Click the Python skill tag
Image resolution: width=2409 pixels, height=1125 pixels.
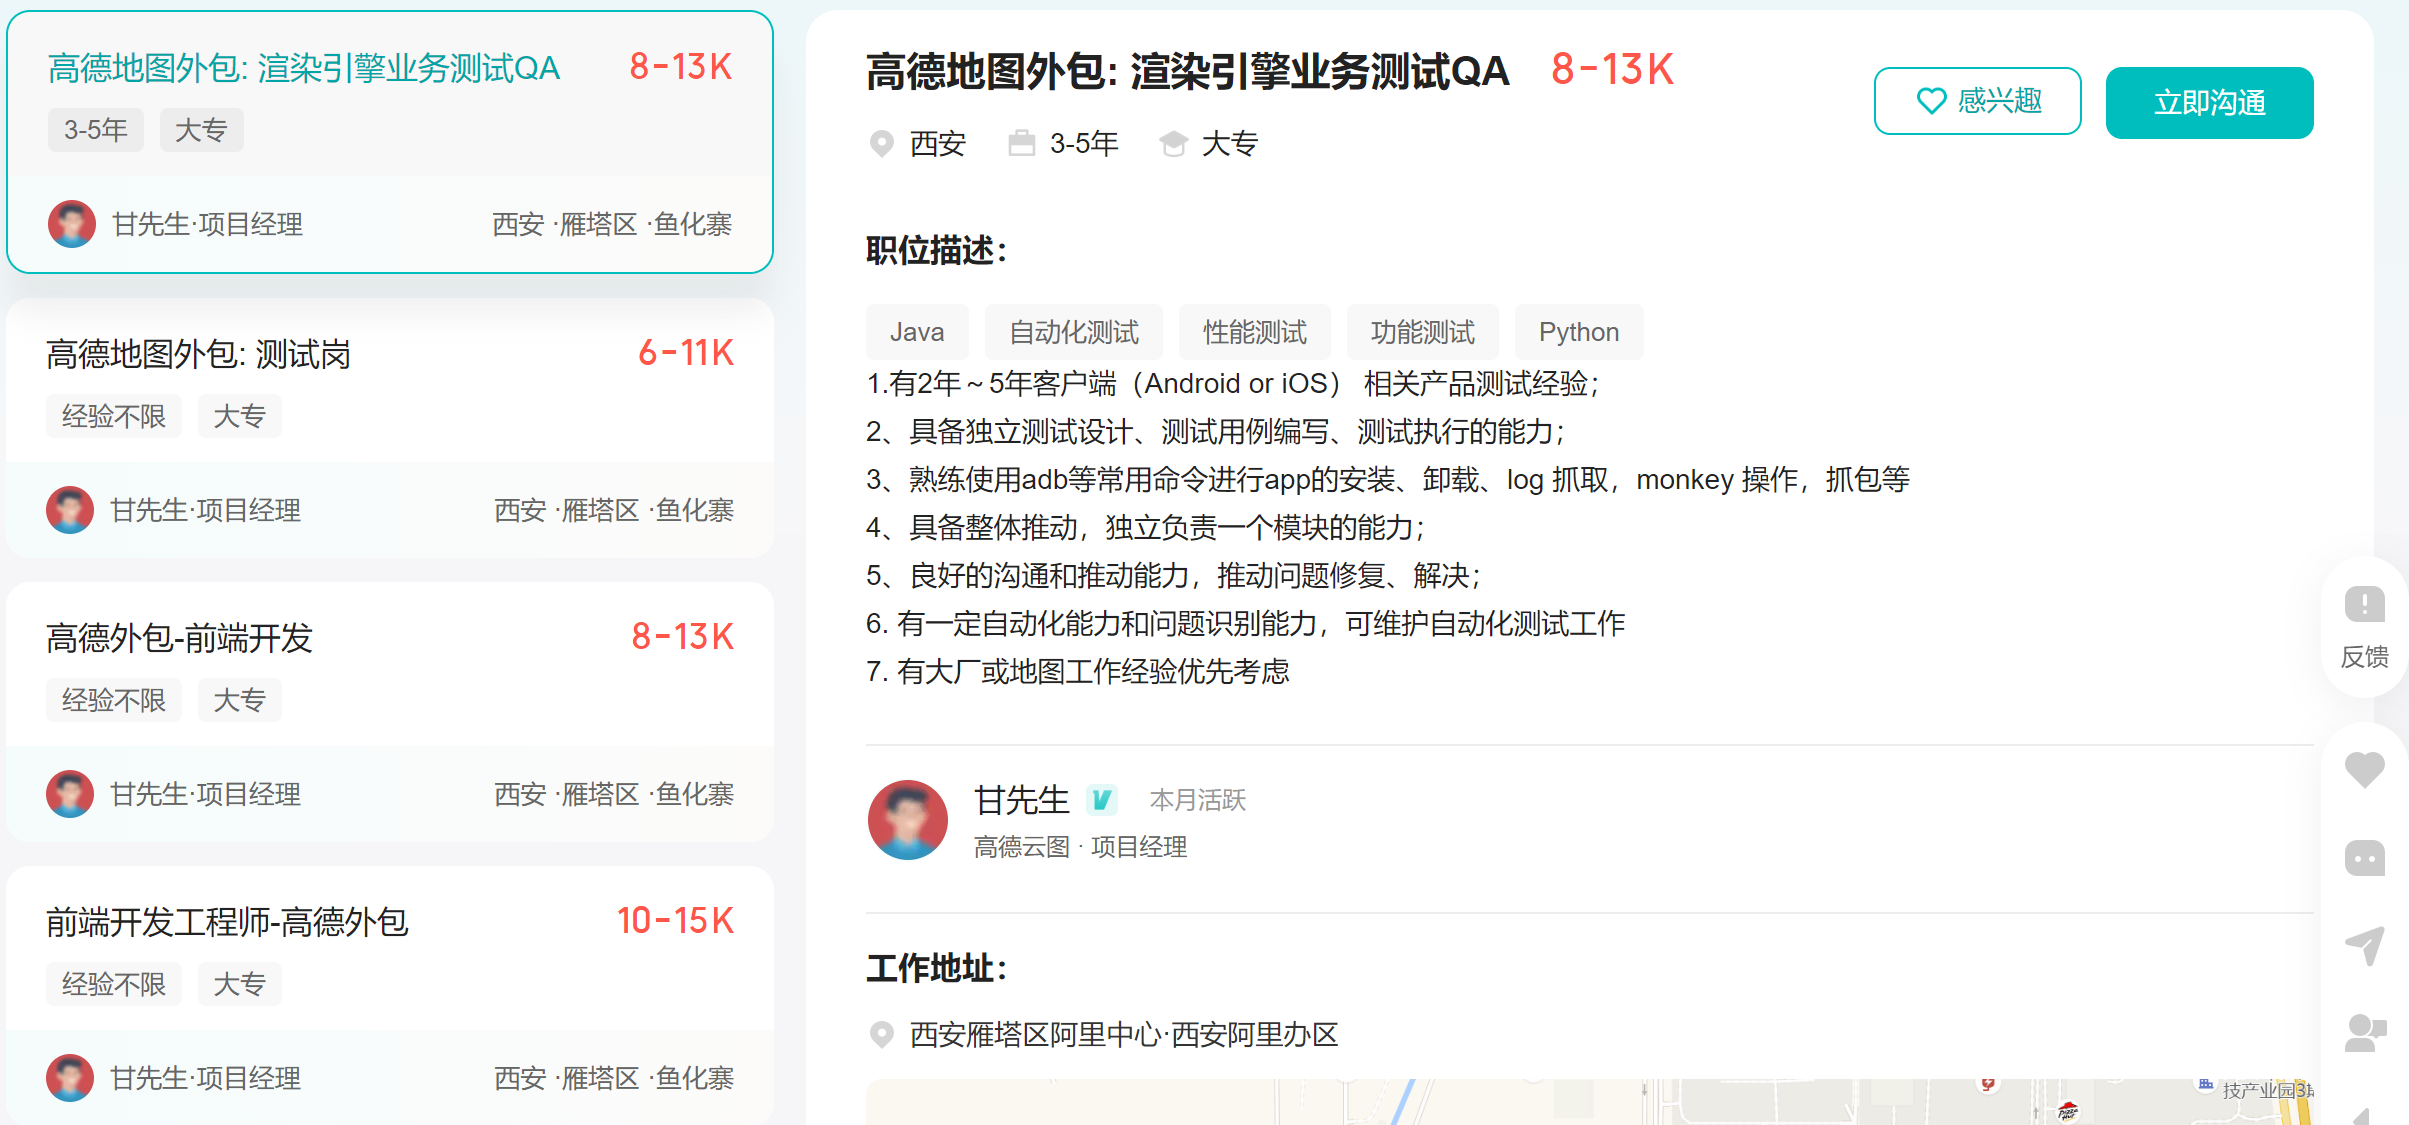(1578, 332)
